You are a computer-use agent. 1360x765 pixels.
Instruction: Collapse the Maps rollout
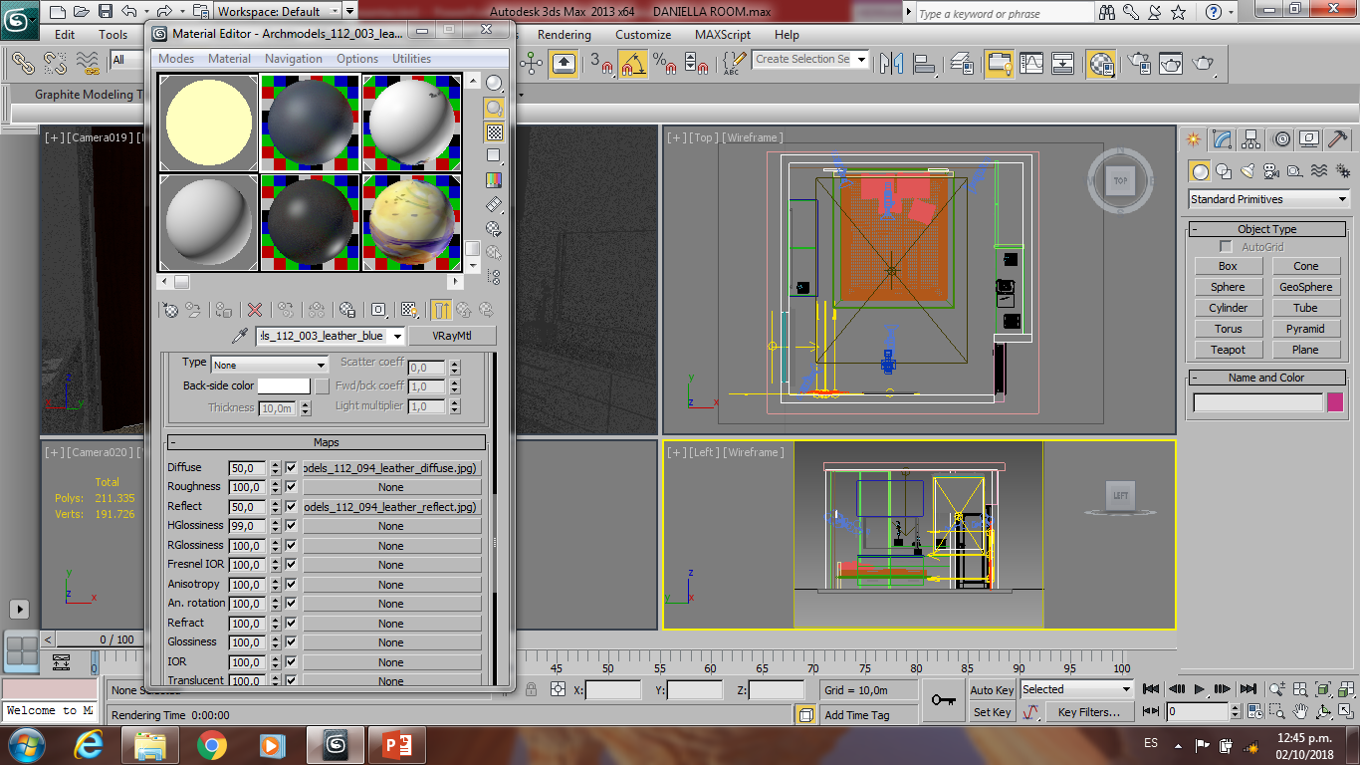point(326,442)
